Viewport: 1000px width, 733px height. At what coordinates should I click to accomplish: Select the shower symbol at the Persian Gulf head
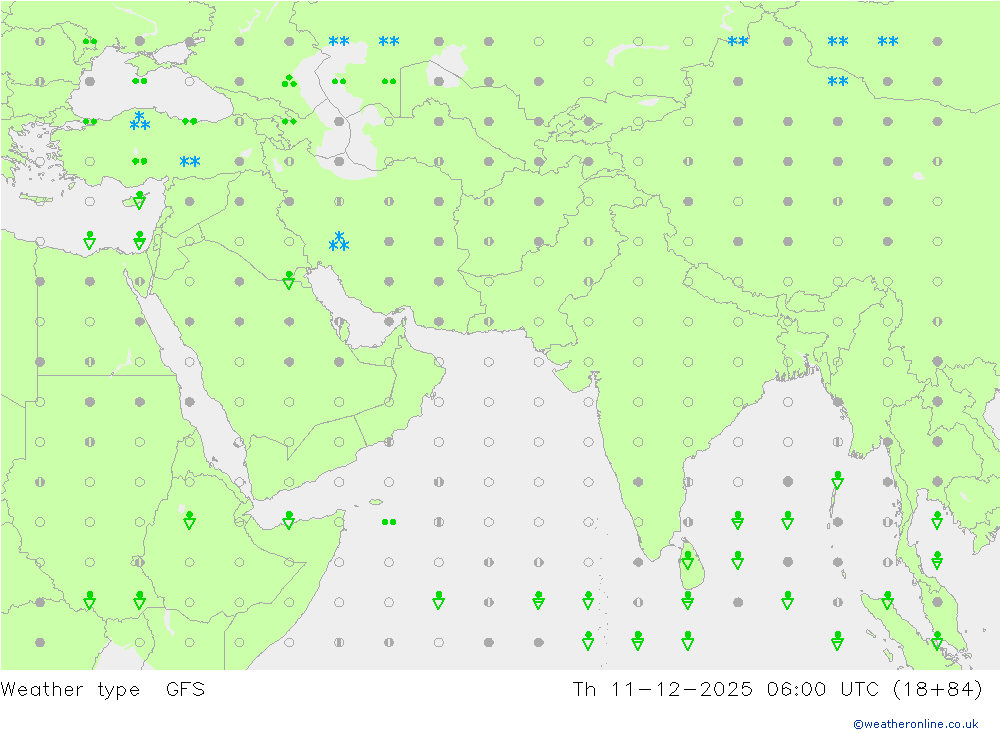point(289,280)
